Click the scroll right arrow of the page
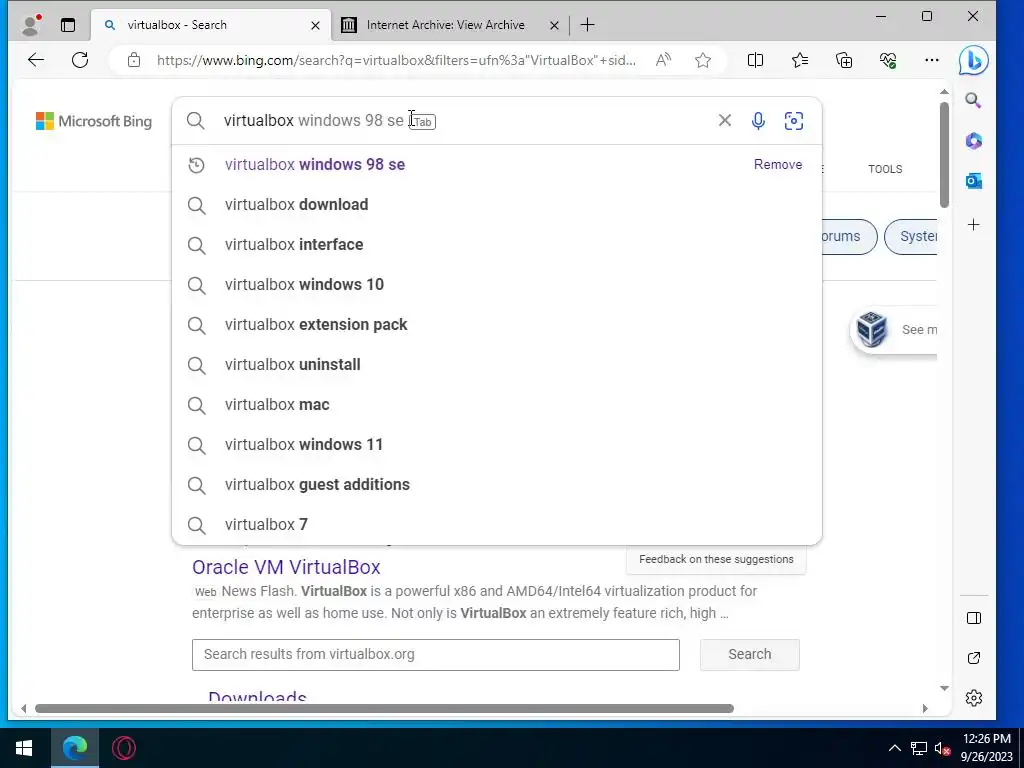This screenshot has width=1024, height=768. point(925,709)
